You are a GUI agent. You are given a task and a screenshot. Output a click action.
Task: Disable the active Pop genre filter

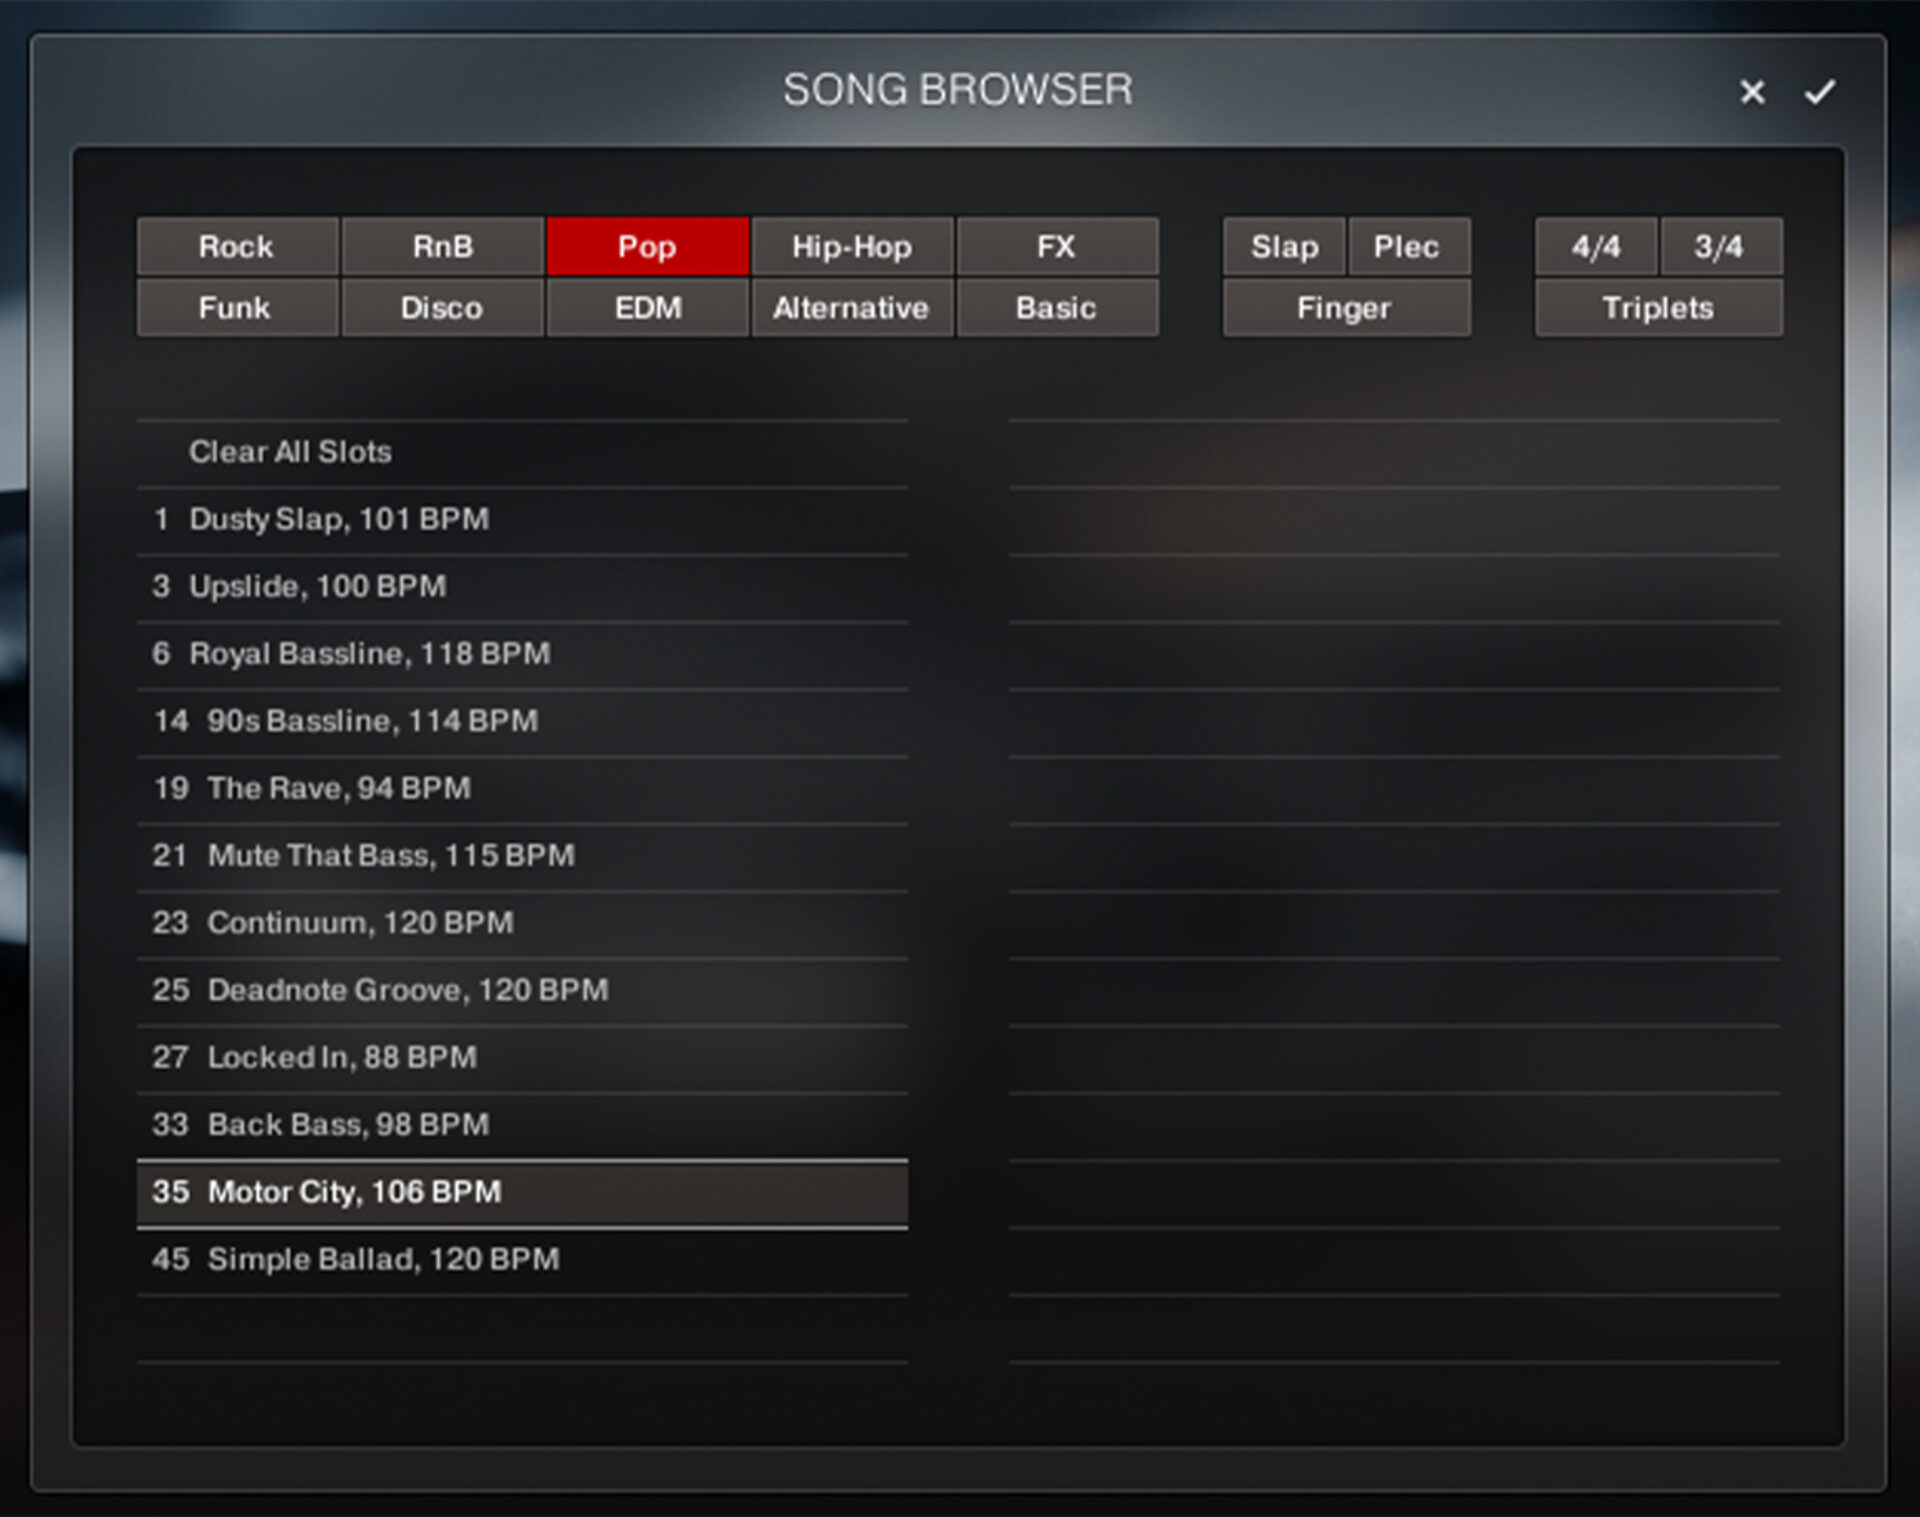pos(647,247)
